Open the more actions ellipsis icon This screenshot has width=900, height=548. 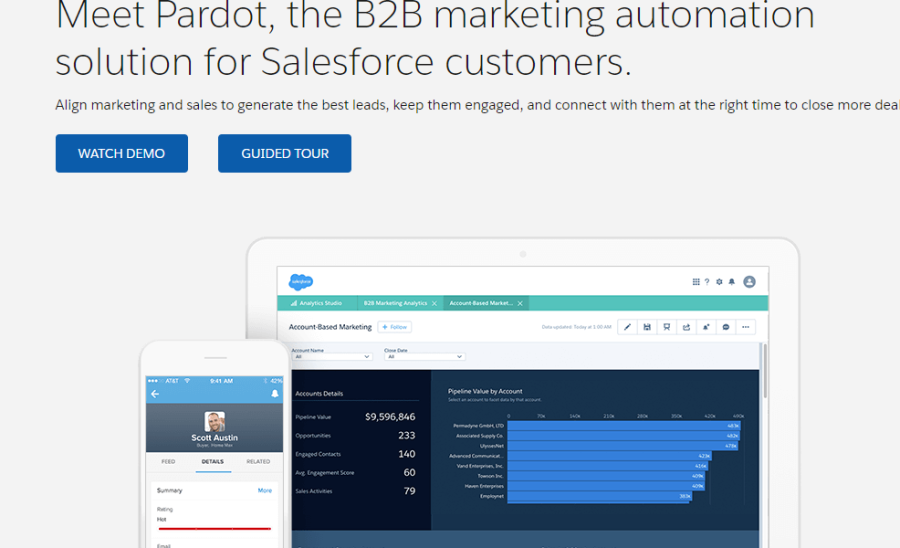(x=746, y=327)
